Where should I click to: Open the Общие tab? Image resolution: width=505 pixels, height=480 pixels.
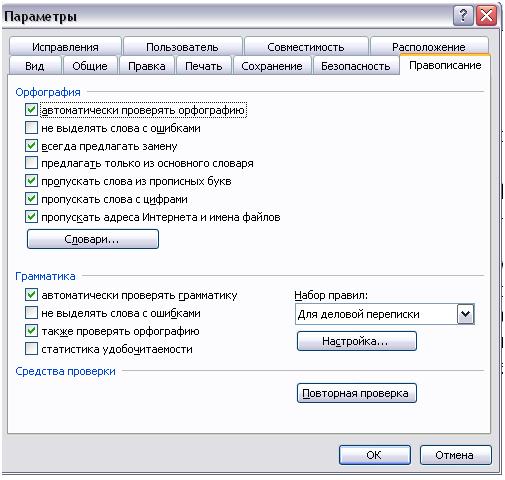click(x=90, y=66)
